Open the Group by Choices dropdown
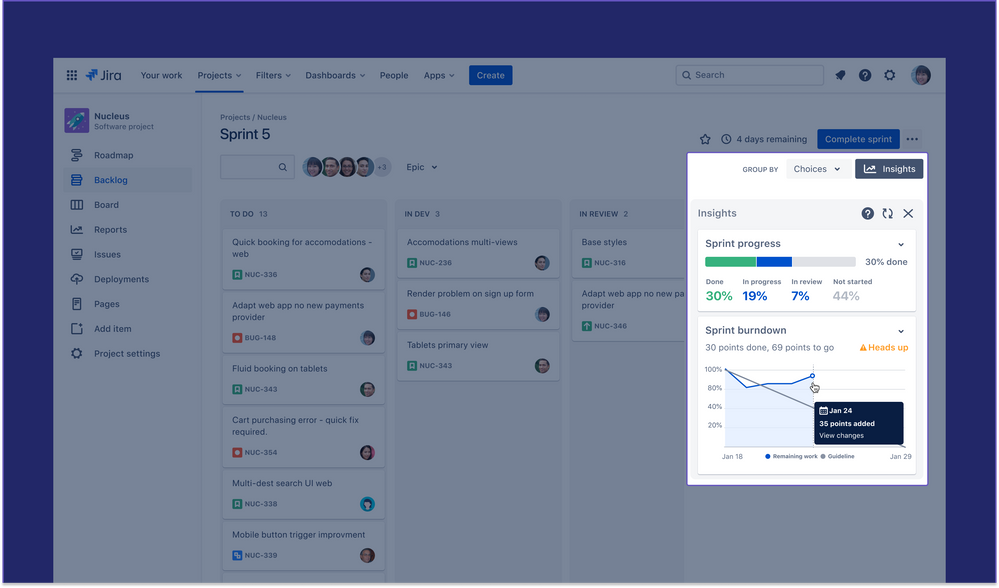 tap(818, 169)
